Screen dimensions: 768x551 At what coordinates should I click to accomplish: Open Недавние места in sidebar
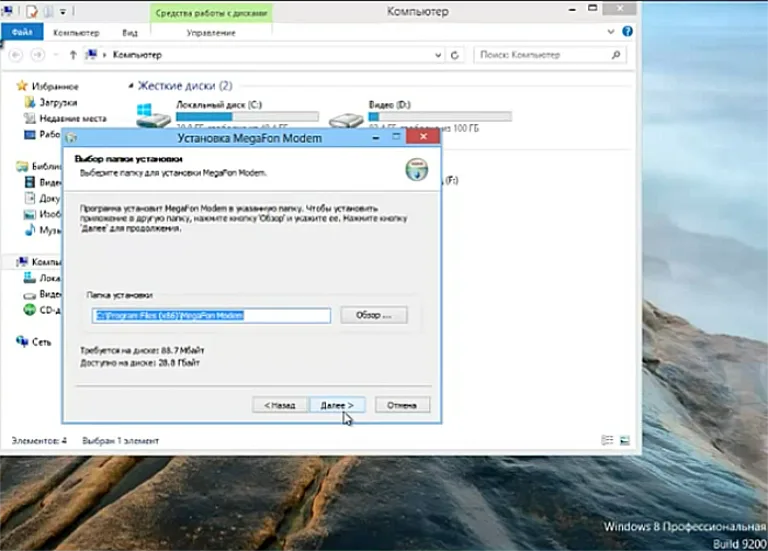[72, 119]
